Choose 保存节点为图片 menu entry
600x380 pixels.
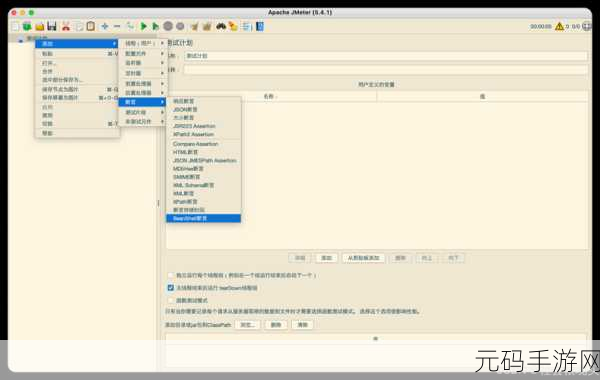[x=77, y=90]
